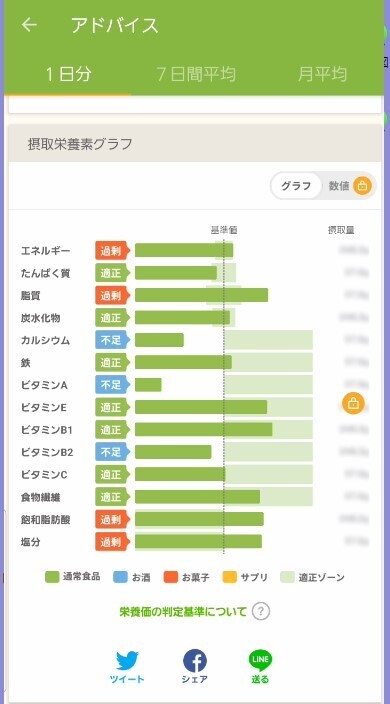Open the 月平均 tab
Viewport: 390px width, 704px height.
pyautogui.click(x=322, y=74)
